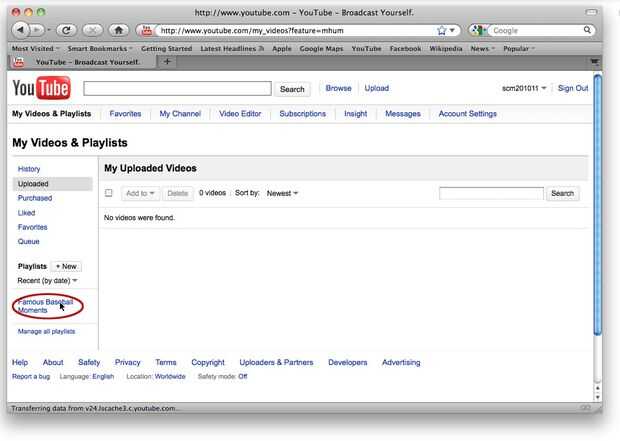Tick the select-all videos checkbox

(x=109, y=193)
